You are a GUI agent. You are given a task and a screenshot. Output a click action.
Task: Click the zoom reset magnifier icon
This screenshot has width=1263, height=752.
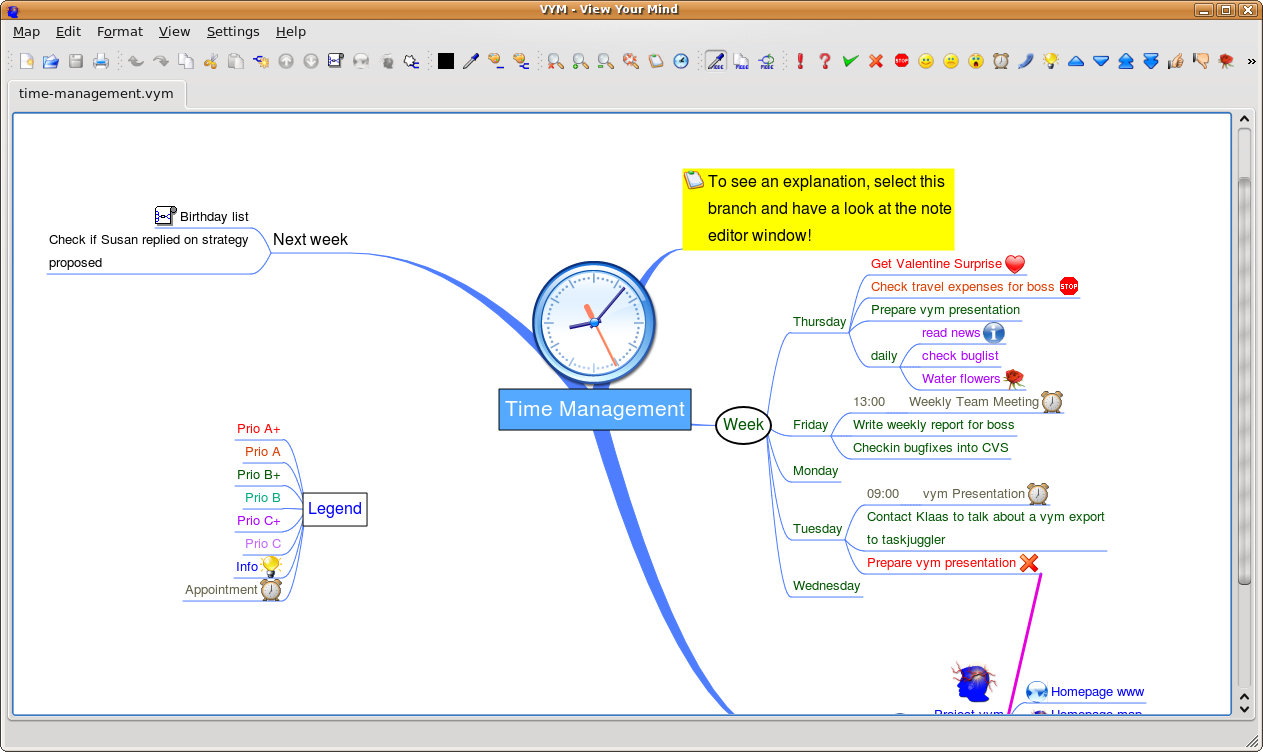click(556, 61)
